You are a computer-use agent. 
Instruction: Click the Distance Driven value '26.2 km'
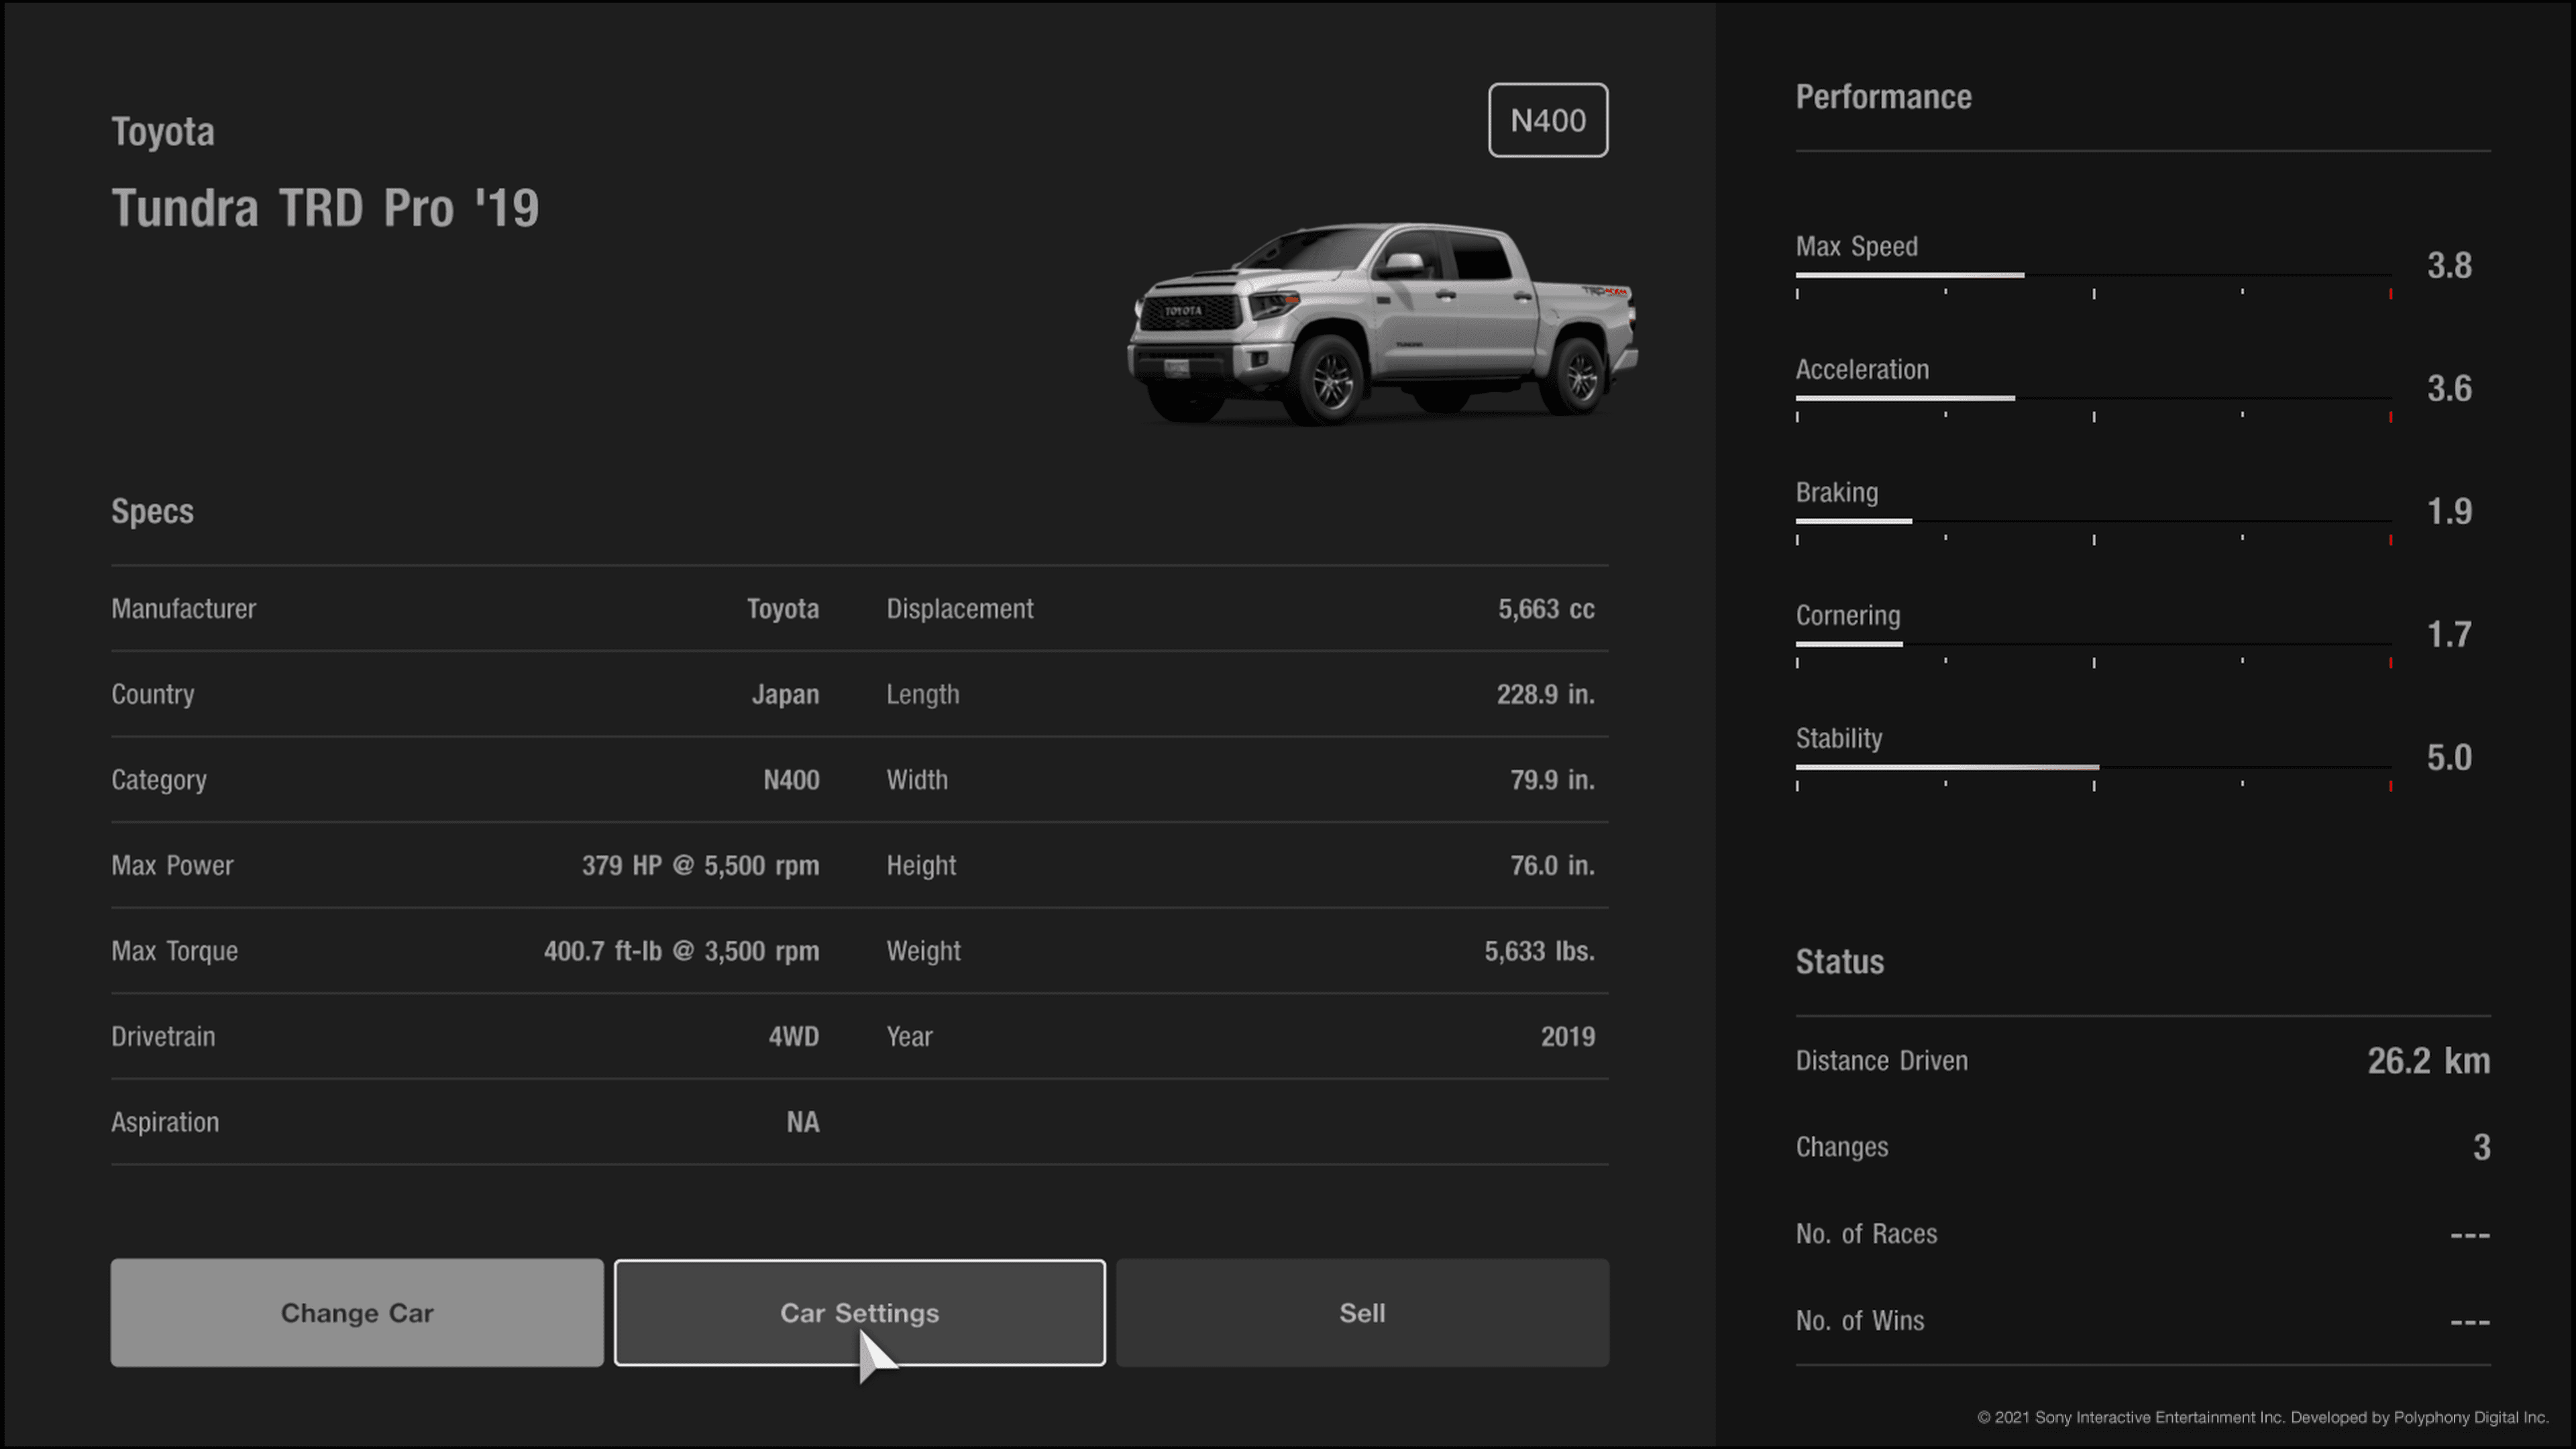[x=2428, y=1061]
